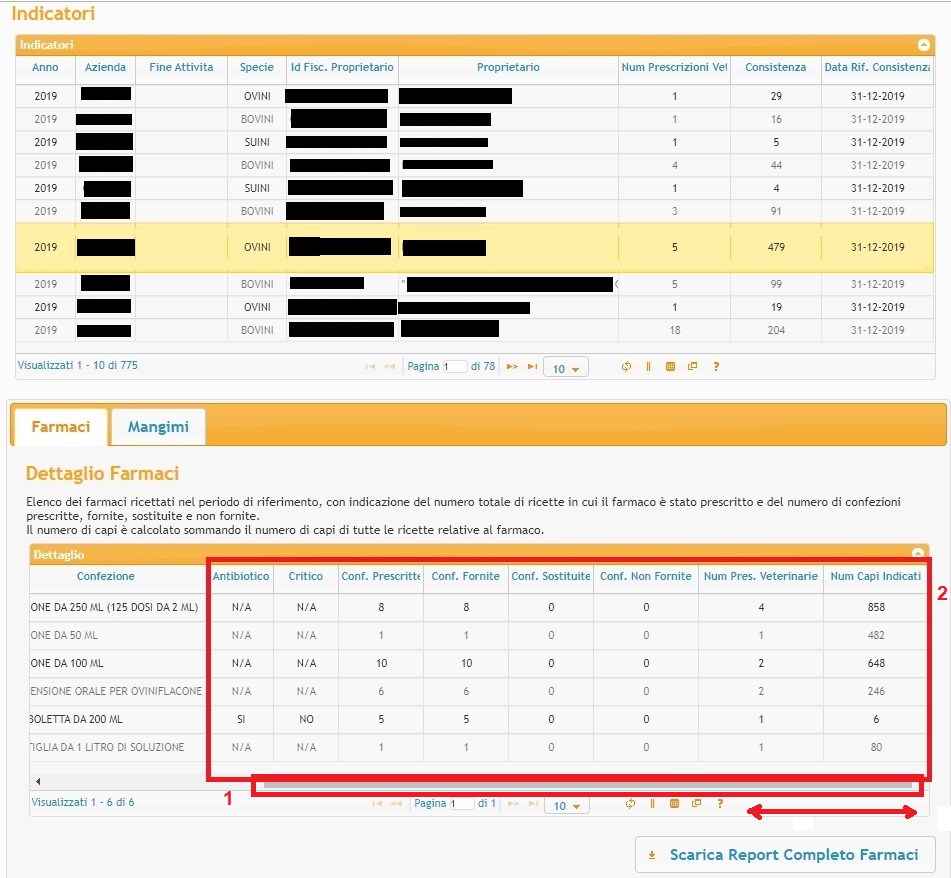Image resolution: width=951 pixels, height=878 pixels.
Task: Go to first page in Dettaglio pager
Action: (x=377, y=803)
